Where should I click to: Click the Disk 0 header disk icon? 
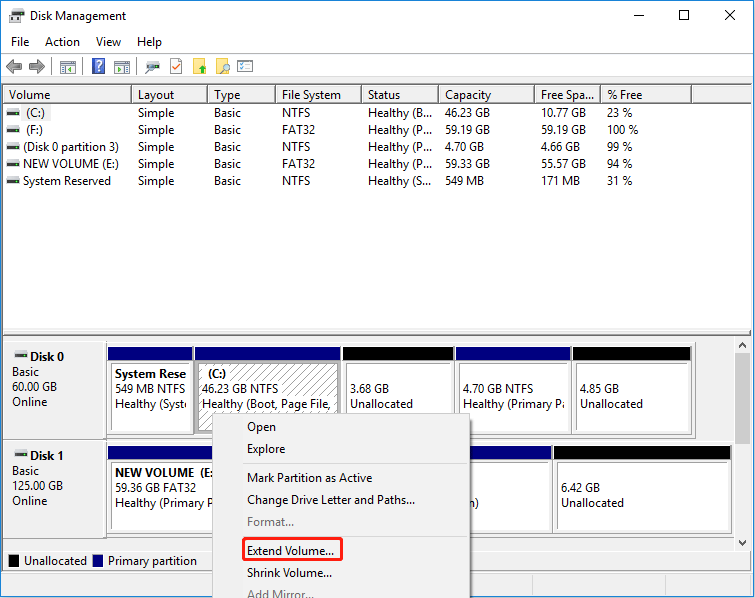pos(21,355)
